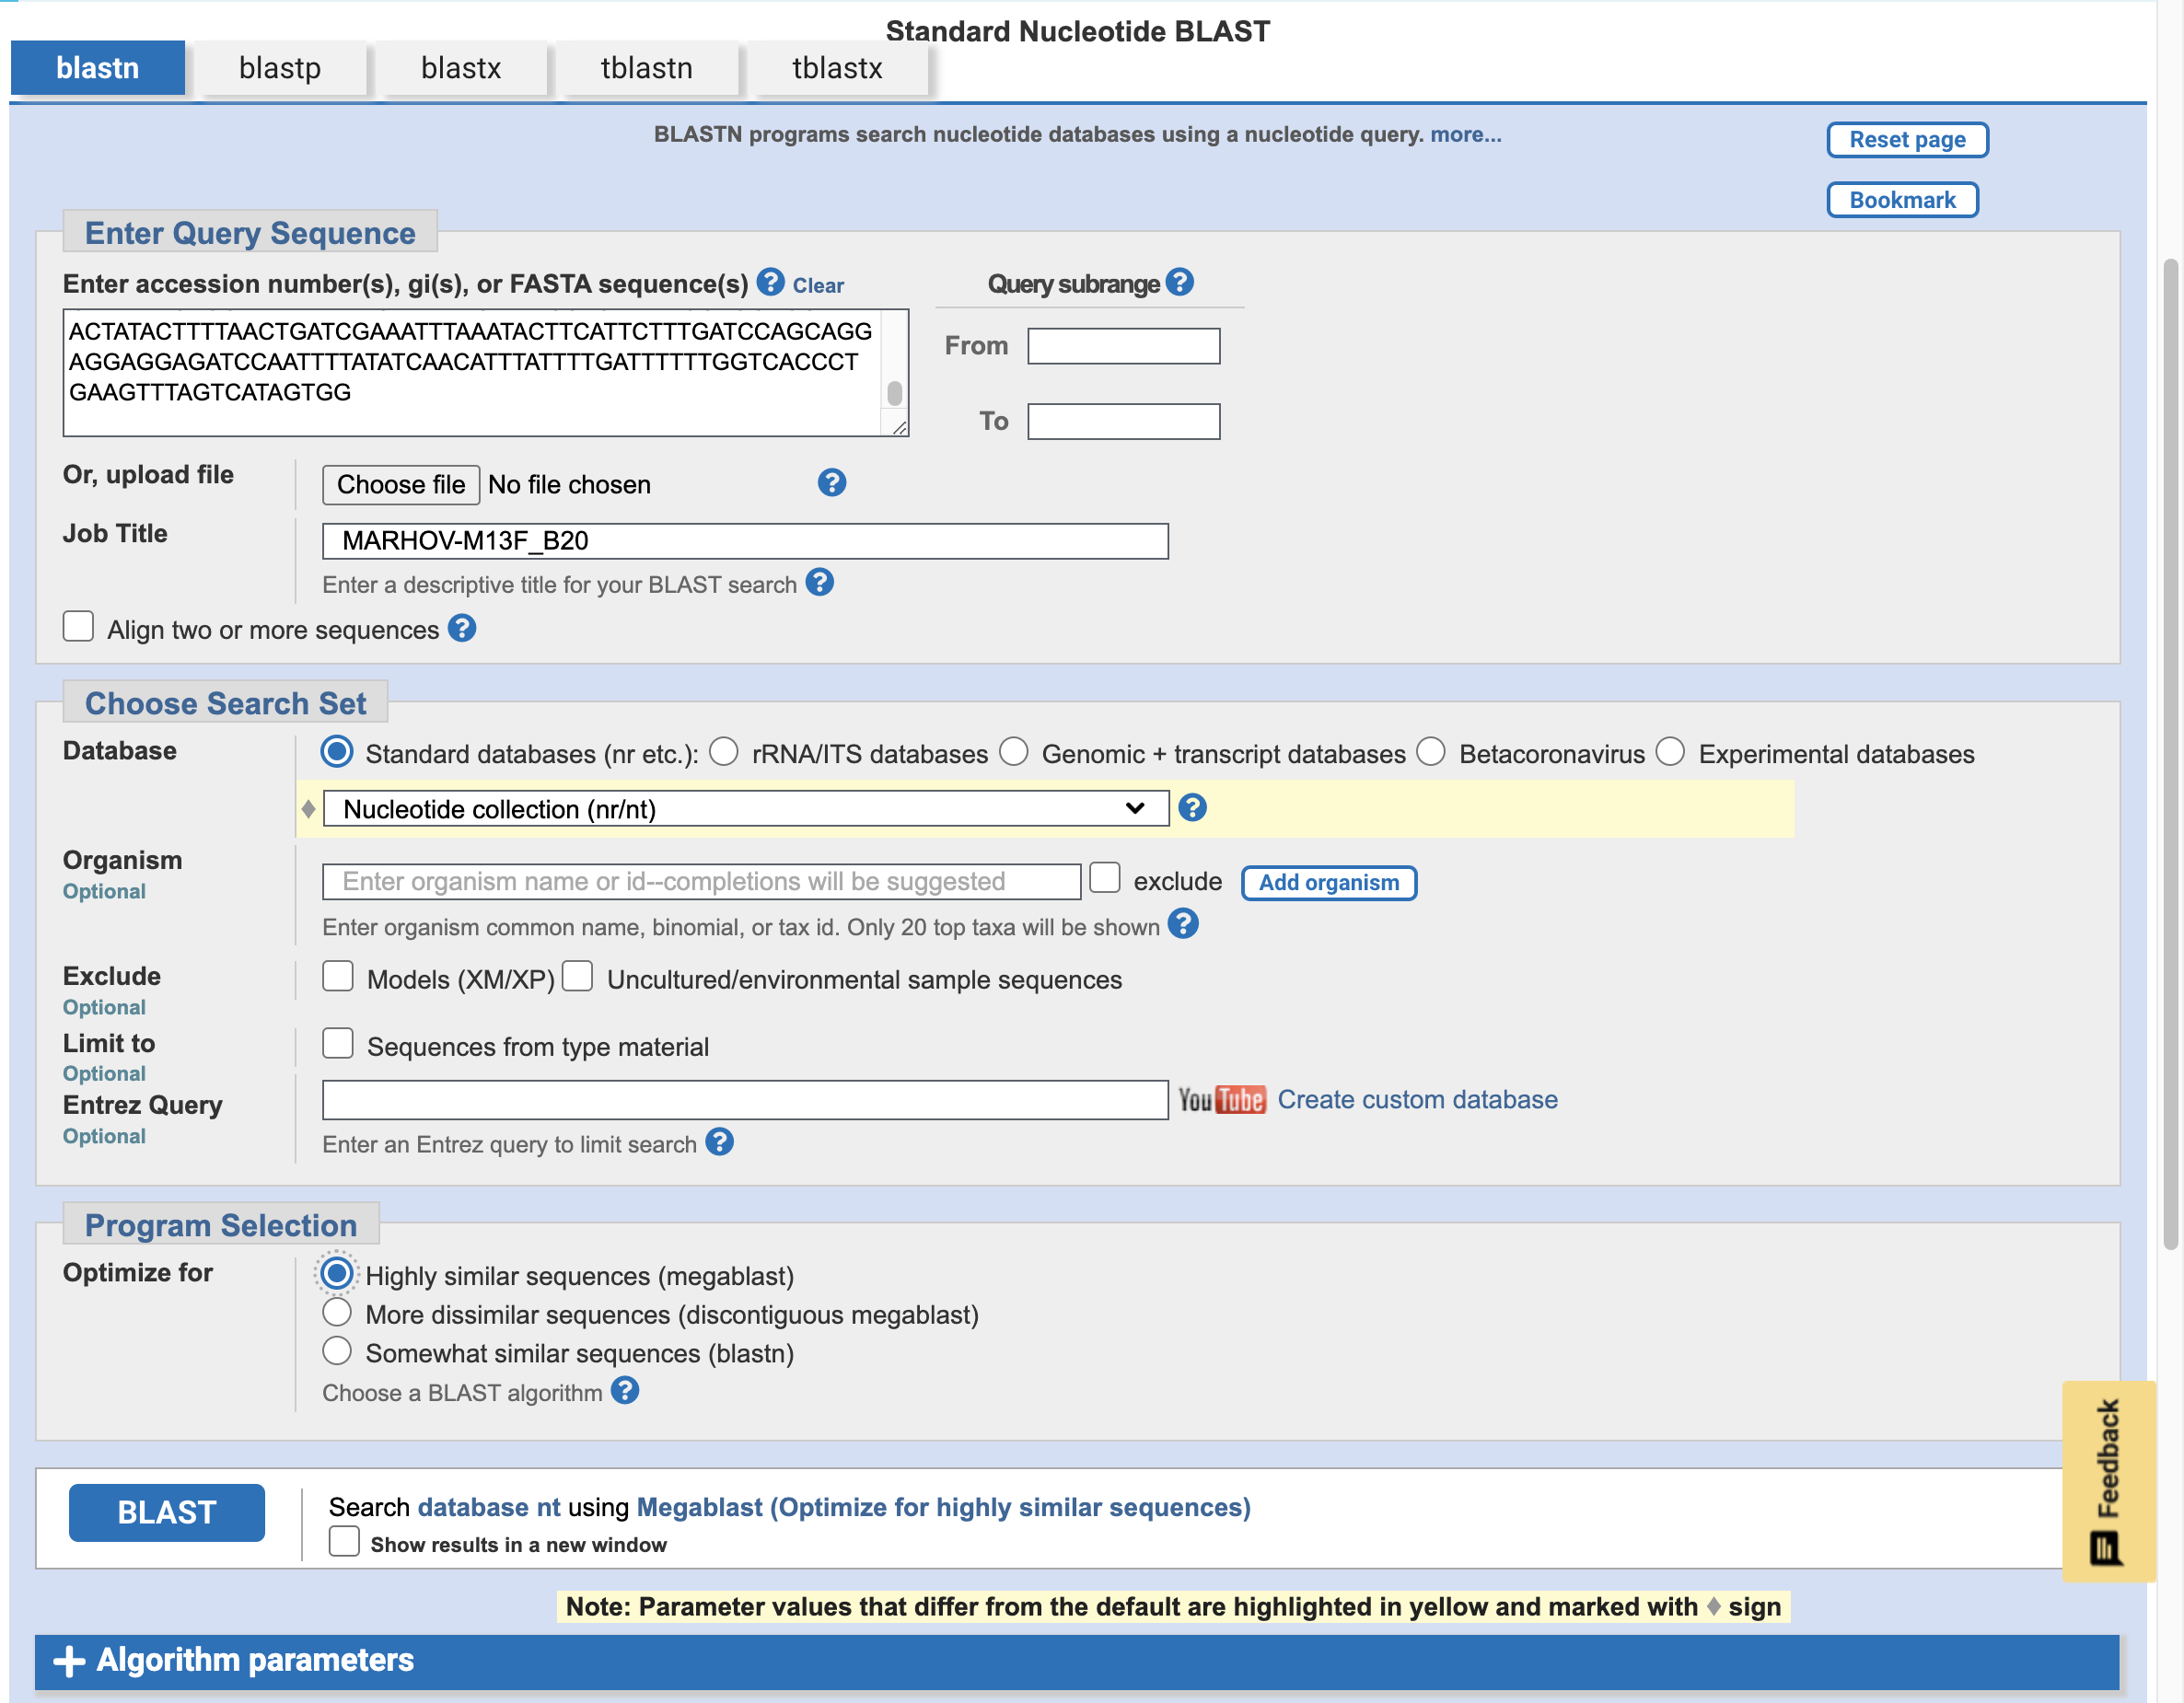The image size is (2184, 1703).
Task: Click help icon after descriptive title hint
Action: point(819,582)
